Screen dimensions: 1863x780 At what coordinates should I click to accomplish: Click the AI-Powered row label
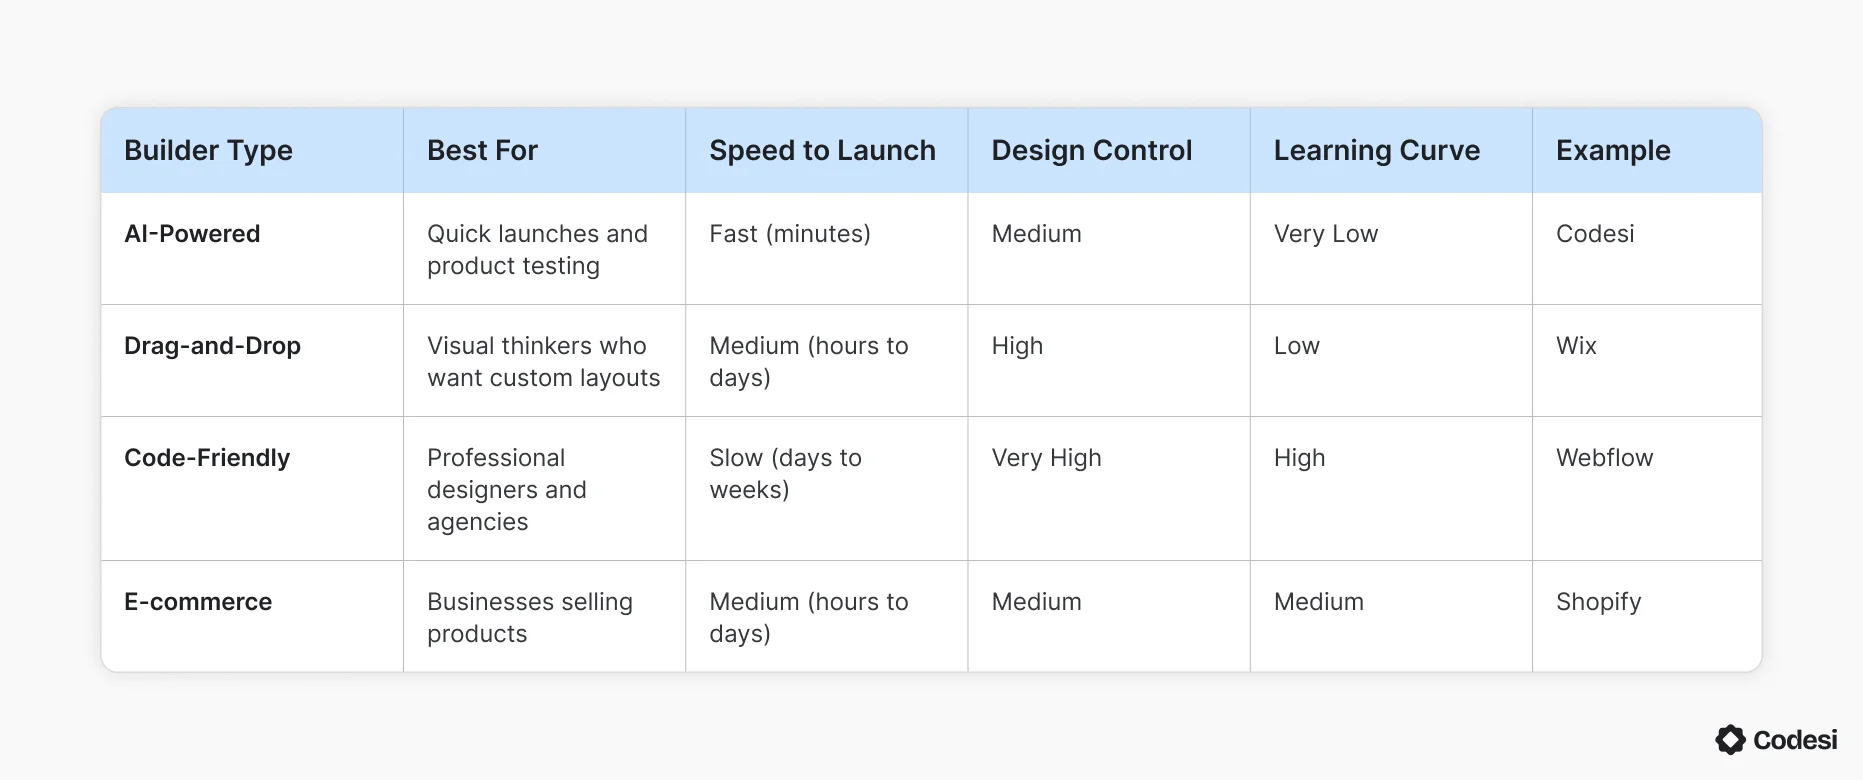coord(192,234)
